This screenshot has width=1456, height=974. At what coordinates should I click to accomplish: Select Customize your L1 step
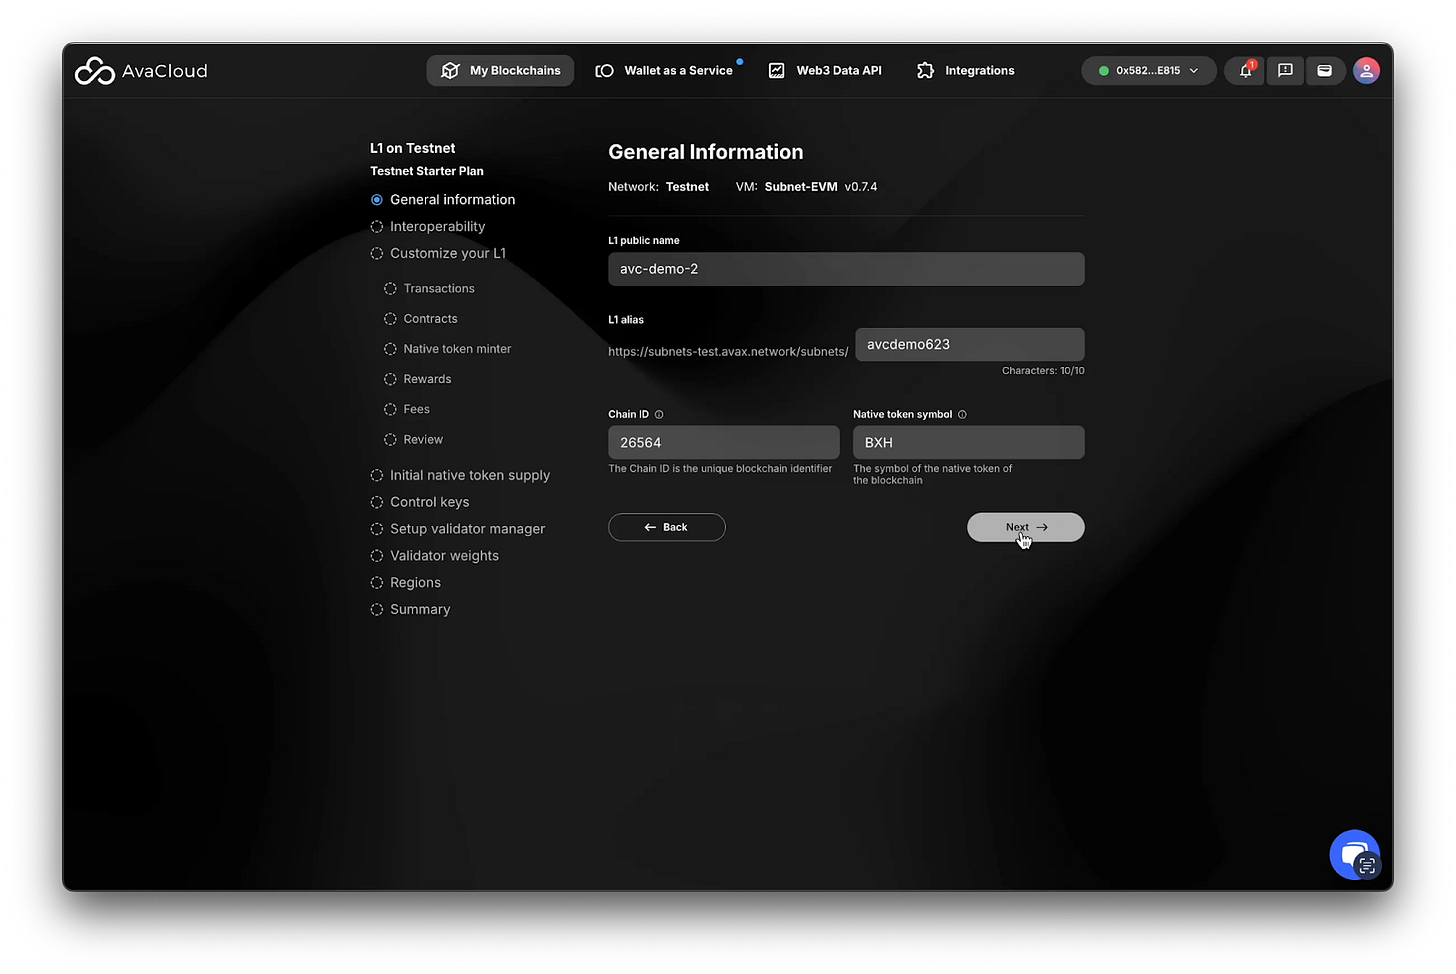click(438, 254)
